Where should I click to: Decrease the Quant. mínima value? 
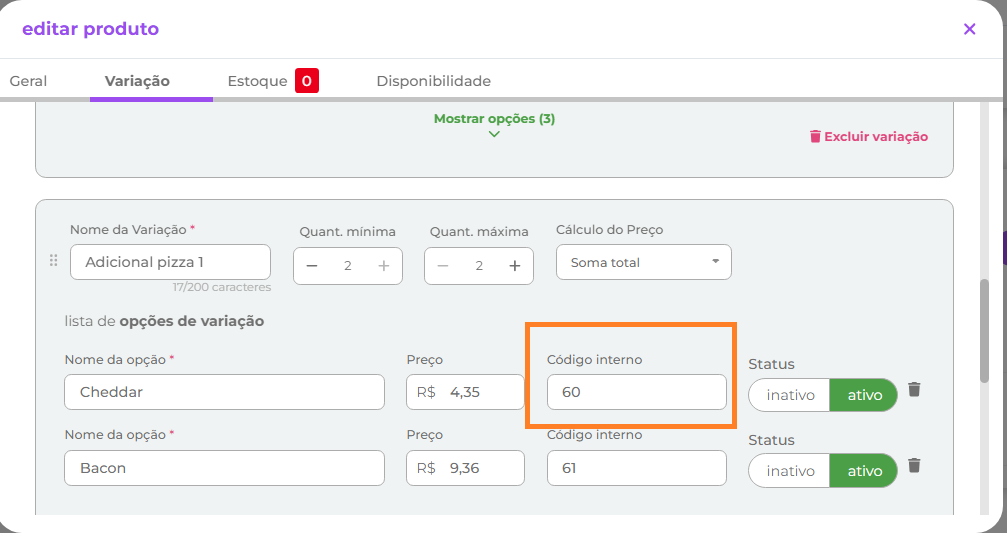coord(312,266)
